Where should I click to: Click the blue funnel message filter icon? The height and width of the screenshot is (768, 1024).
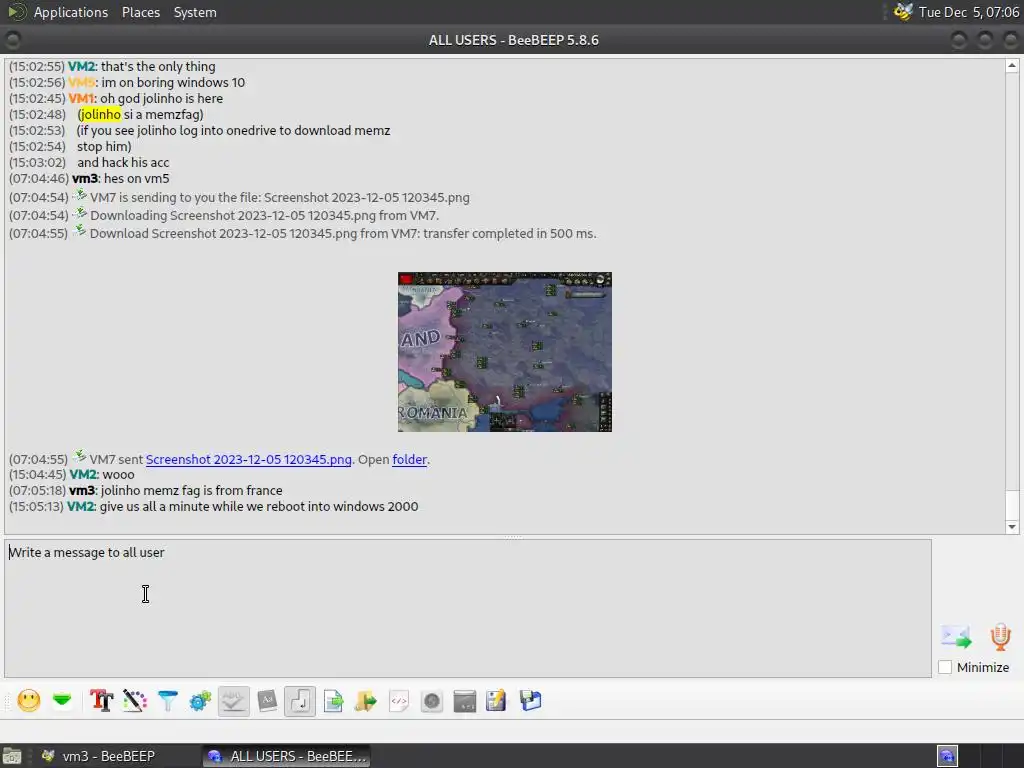coord(168,701)
